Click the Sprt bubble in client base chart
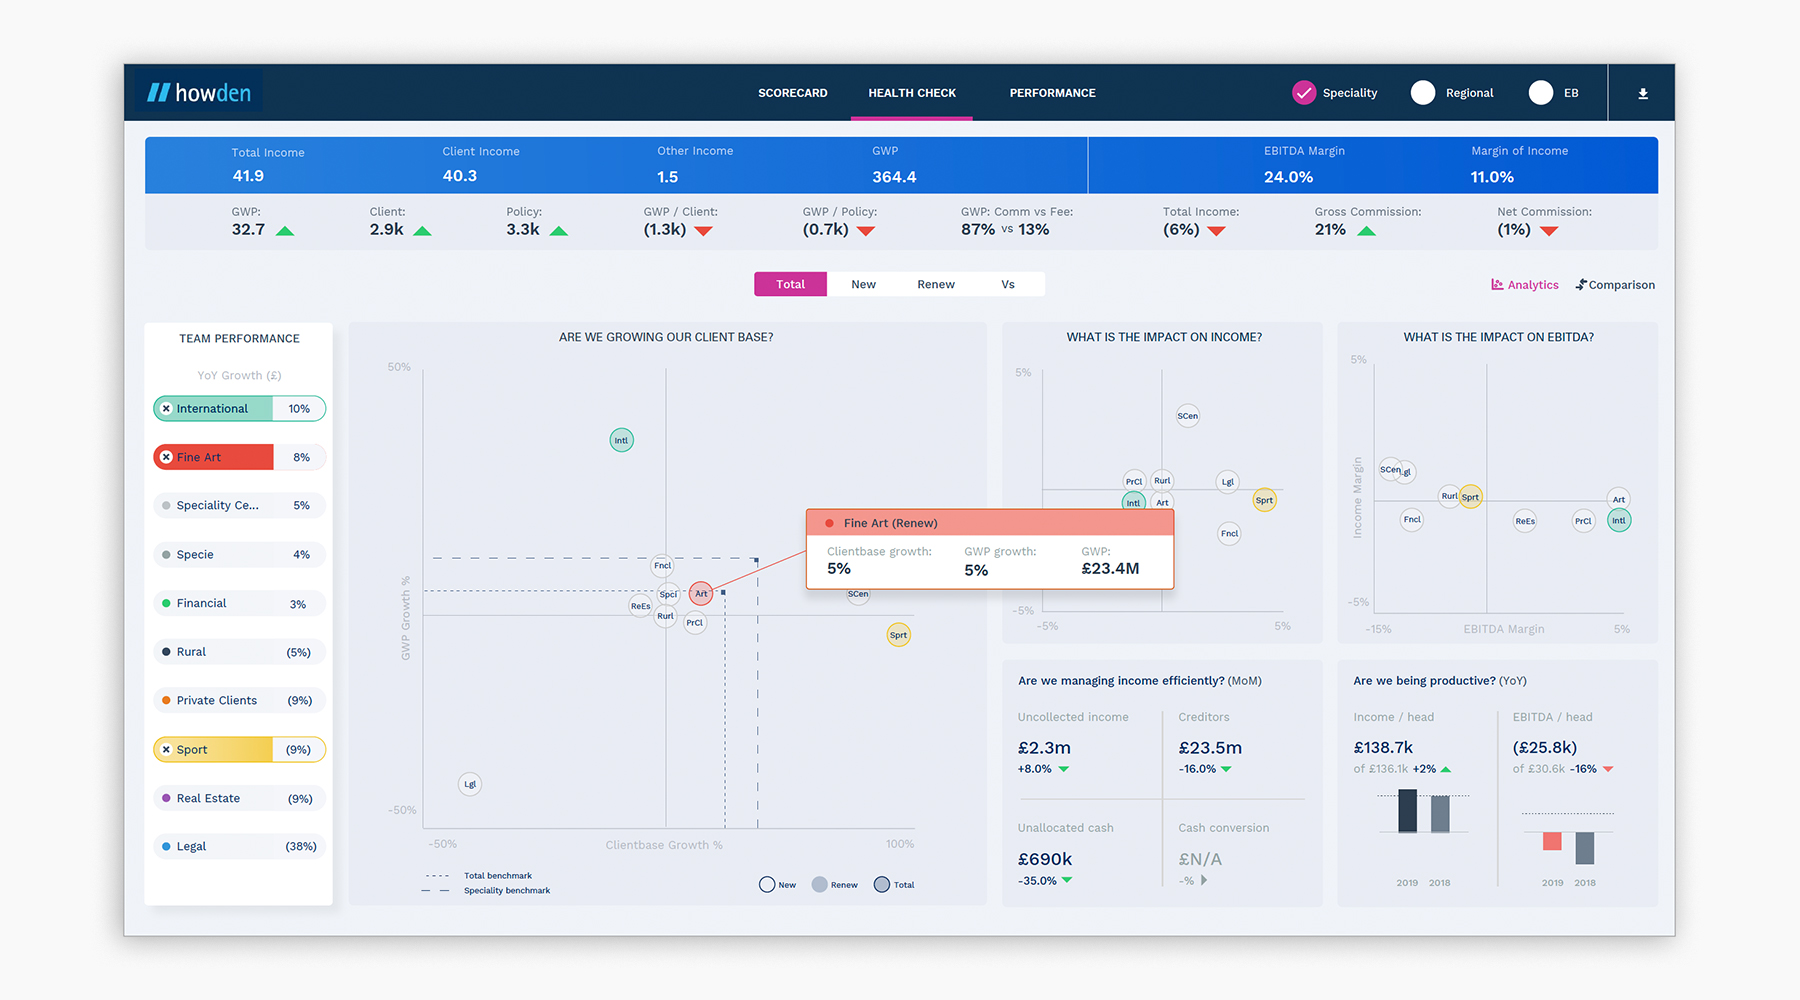The height and width of the screenshot is (1000, 1800). point(899,635)
